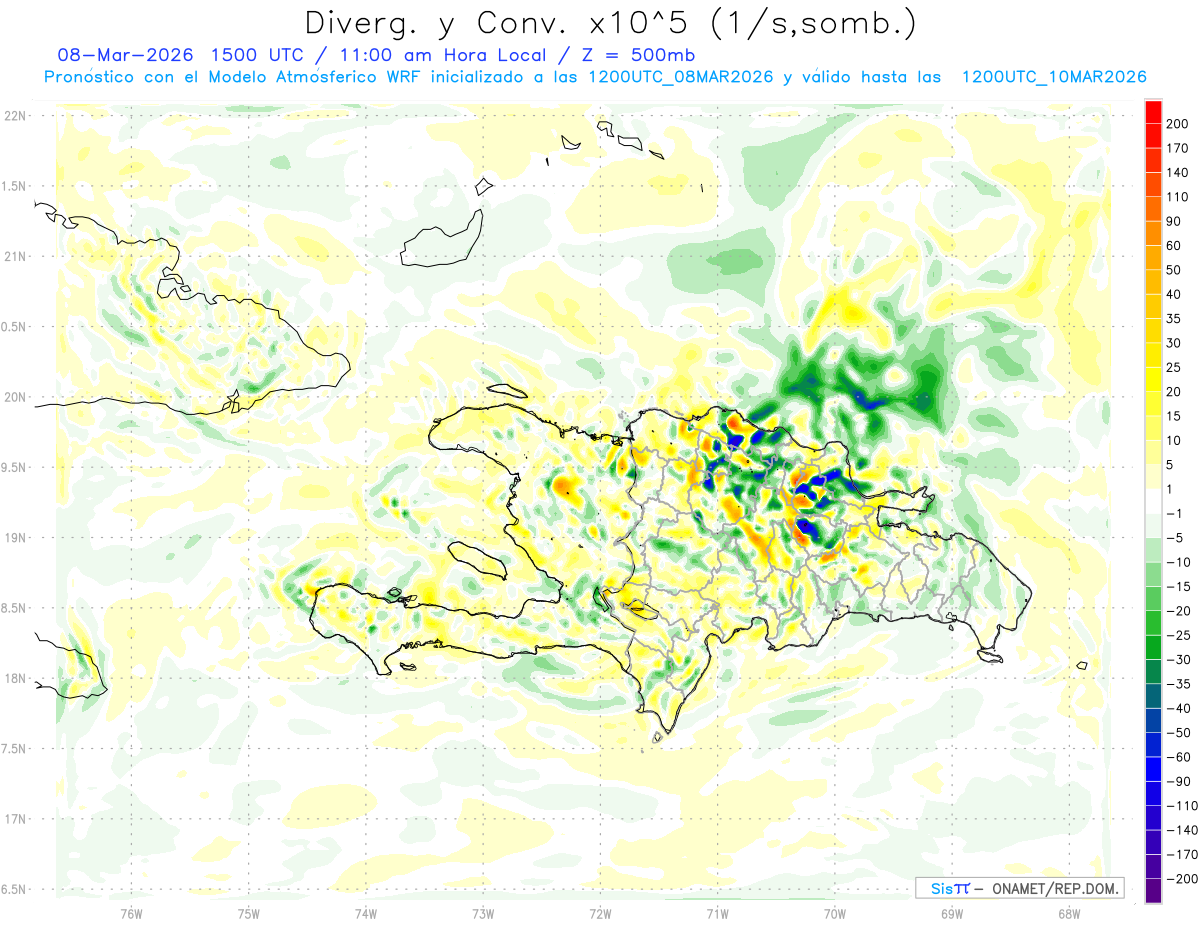Screen dimensions: 1200x927
Task: Click the dark purple swatch ending the color scale
Action: [x=1153, y=890]
